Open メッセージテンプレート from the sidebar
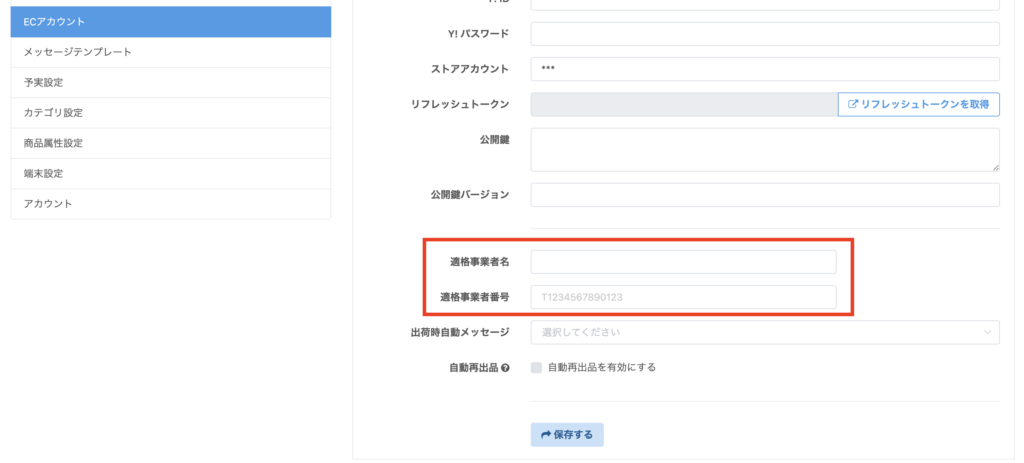 click(x=170, y=52)
